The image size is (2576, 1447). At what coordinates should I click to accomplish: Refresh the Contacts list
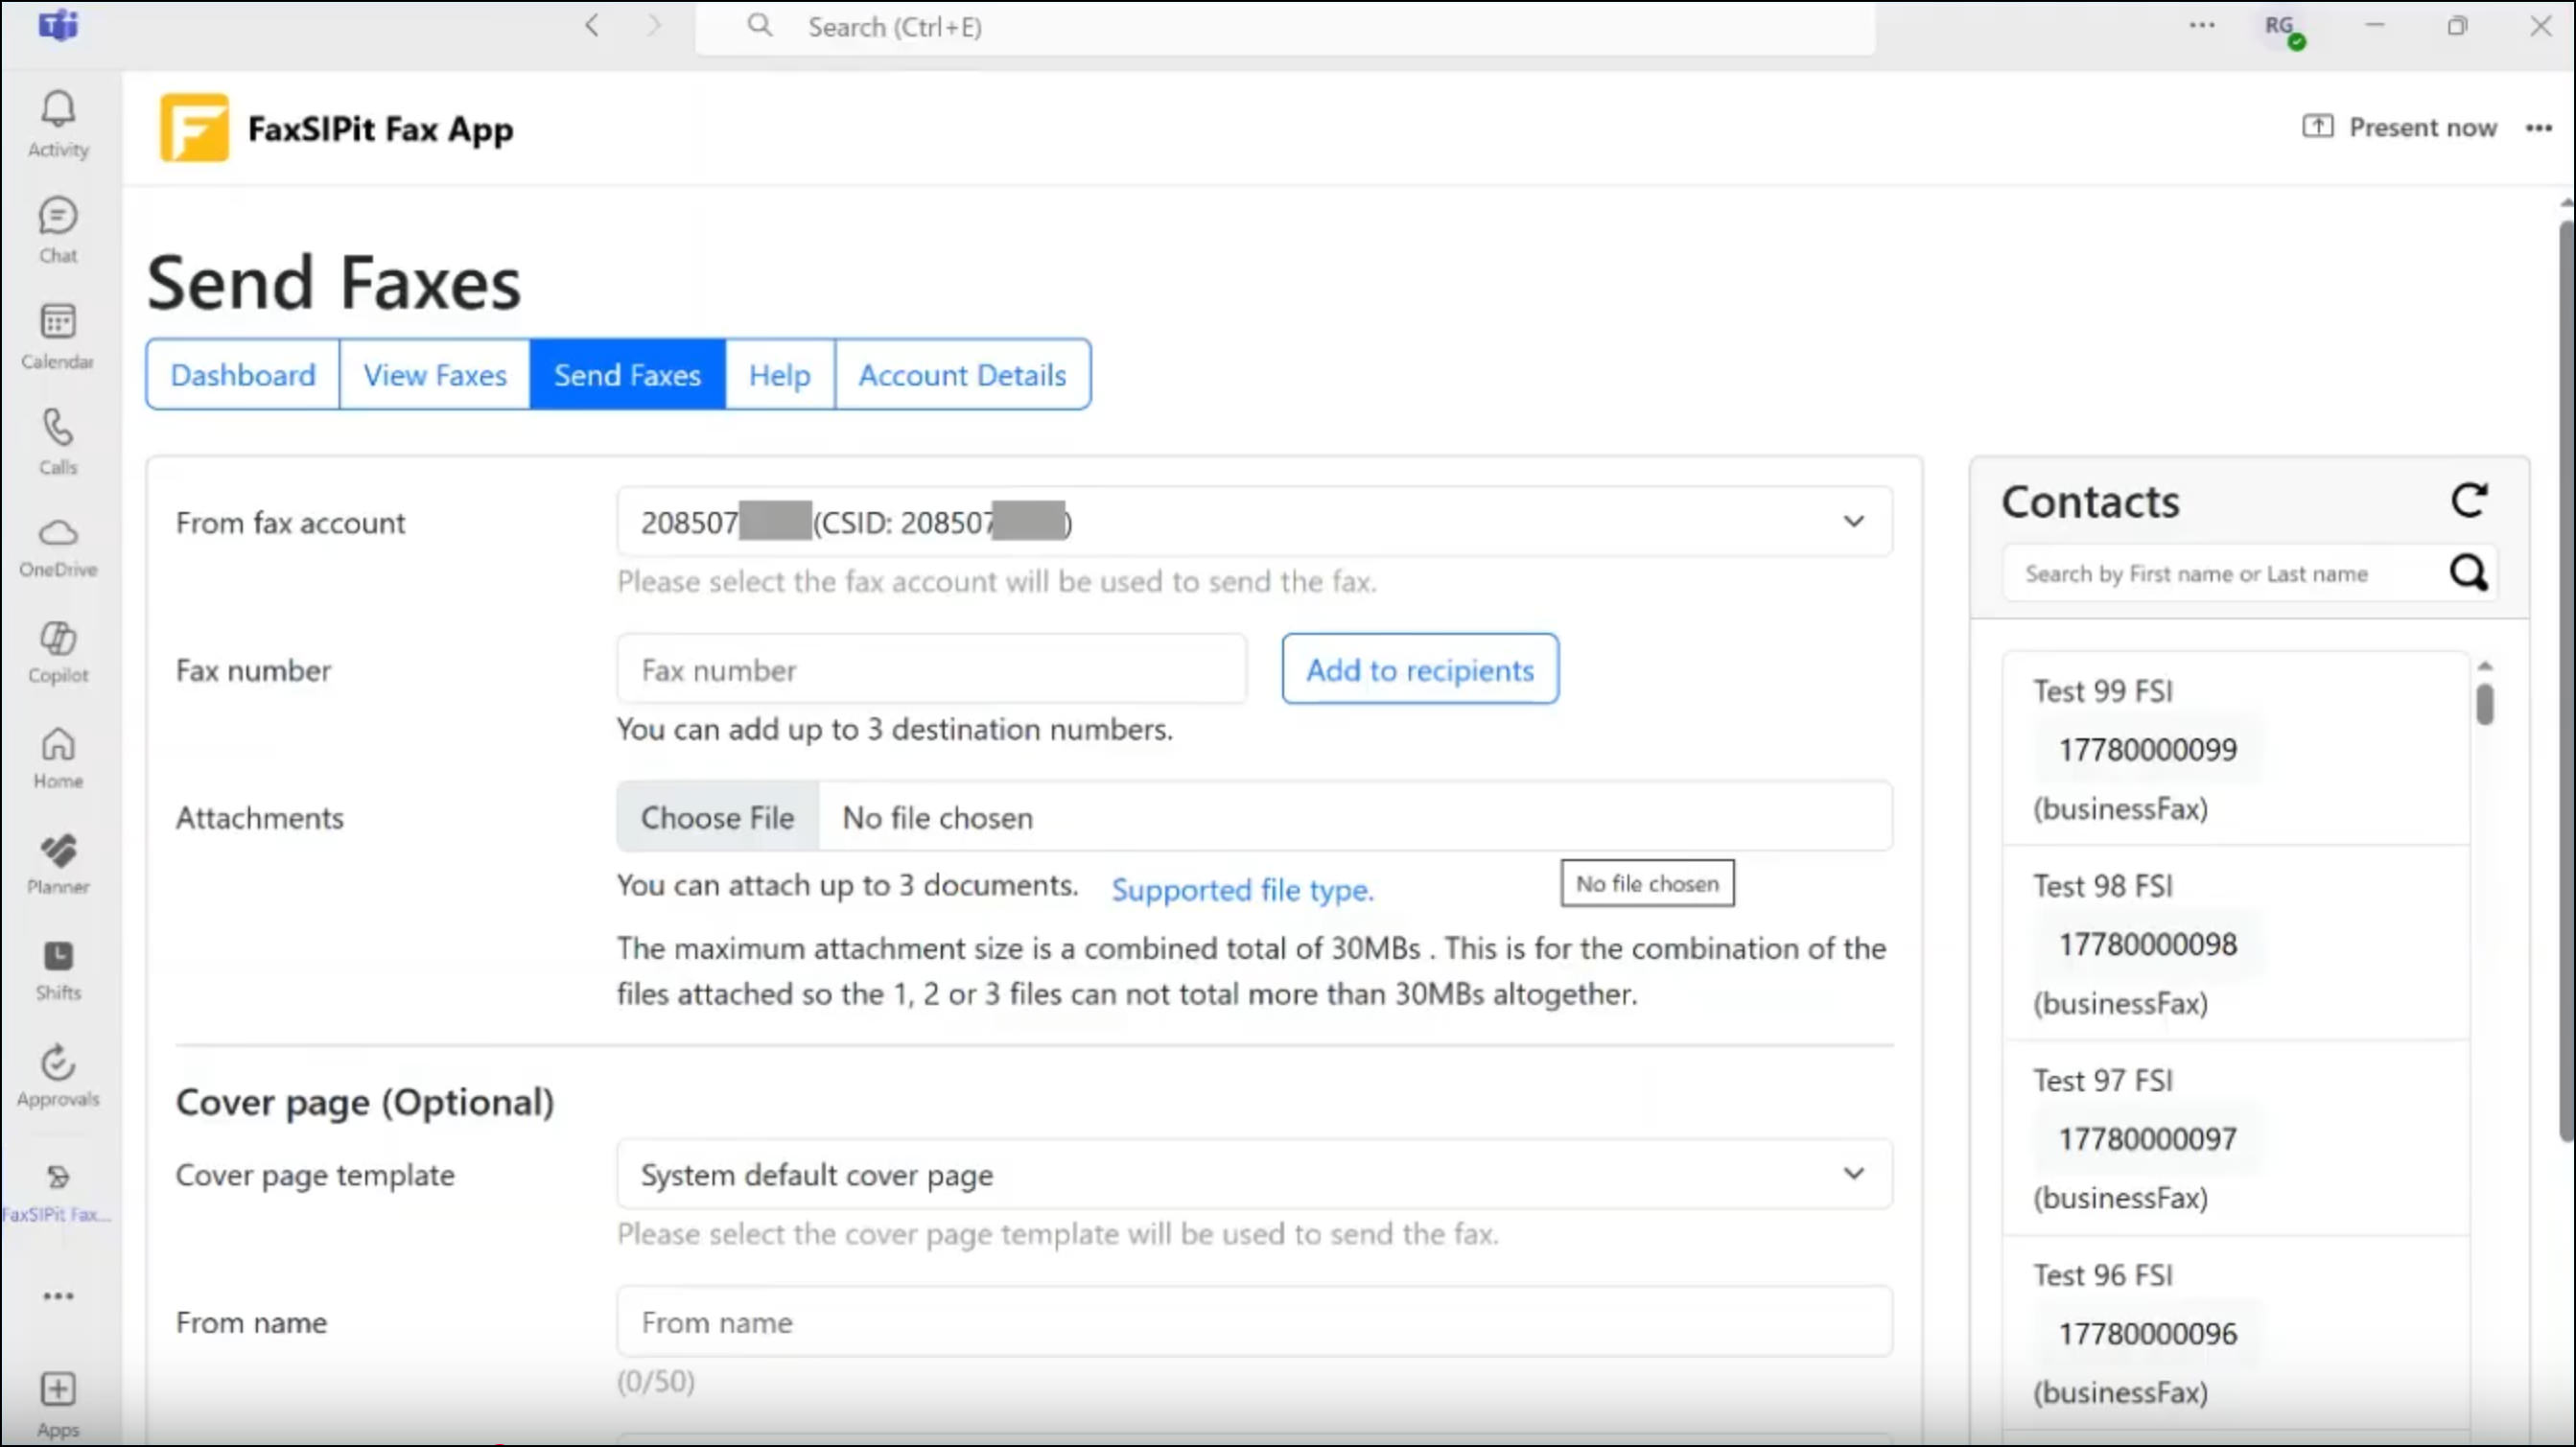pyautogui.click(x=2469, y=501)
